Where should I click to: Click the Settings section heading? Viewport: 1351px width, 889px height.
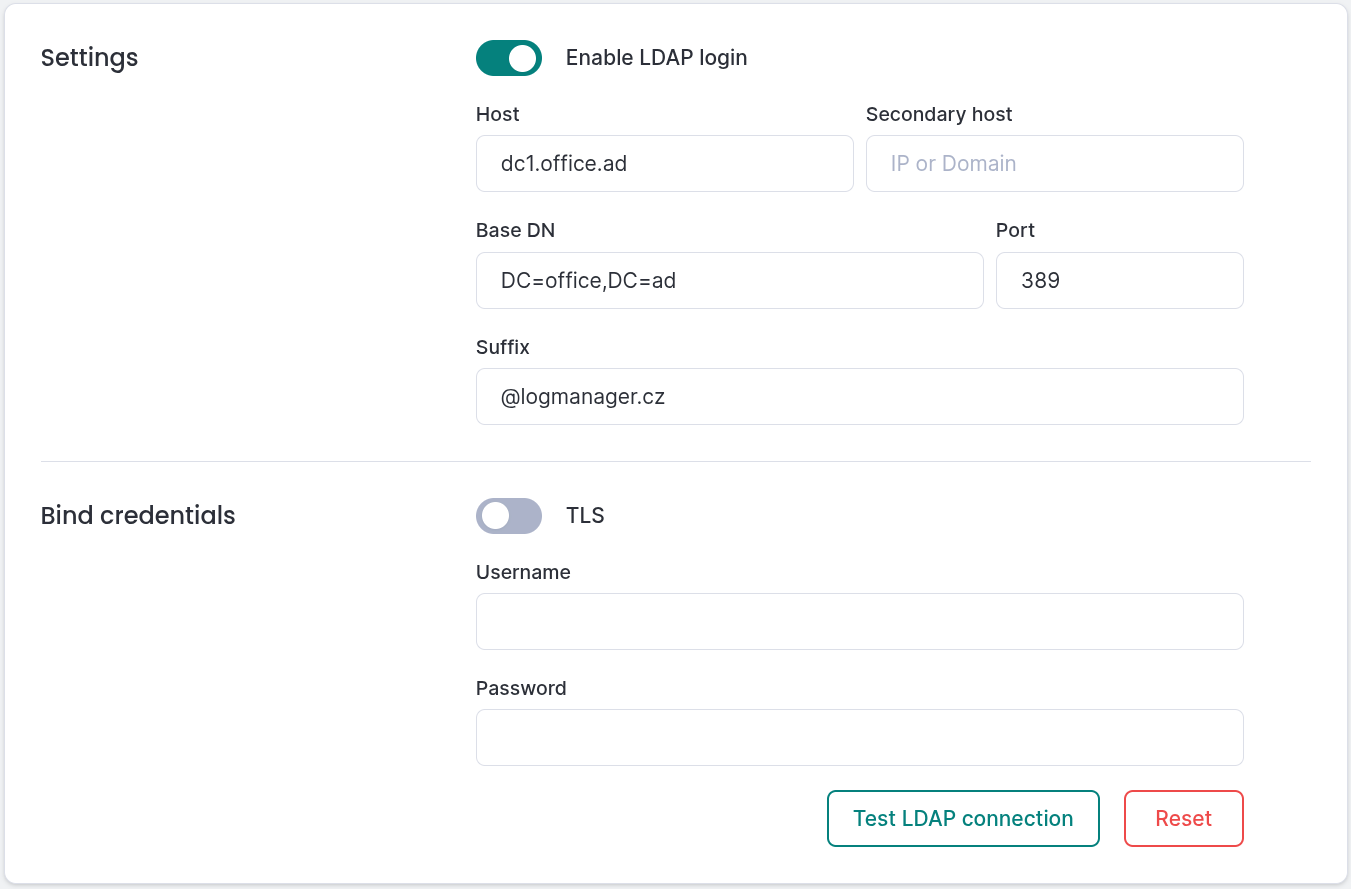coord(89,58)
